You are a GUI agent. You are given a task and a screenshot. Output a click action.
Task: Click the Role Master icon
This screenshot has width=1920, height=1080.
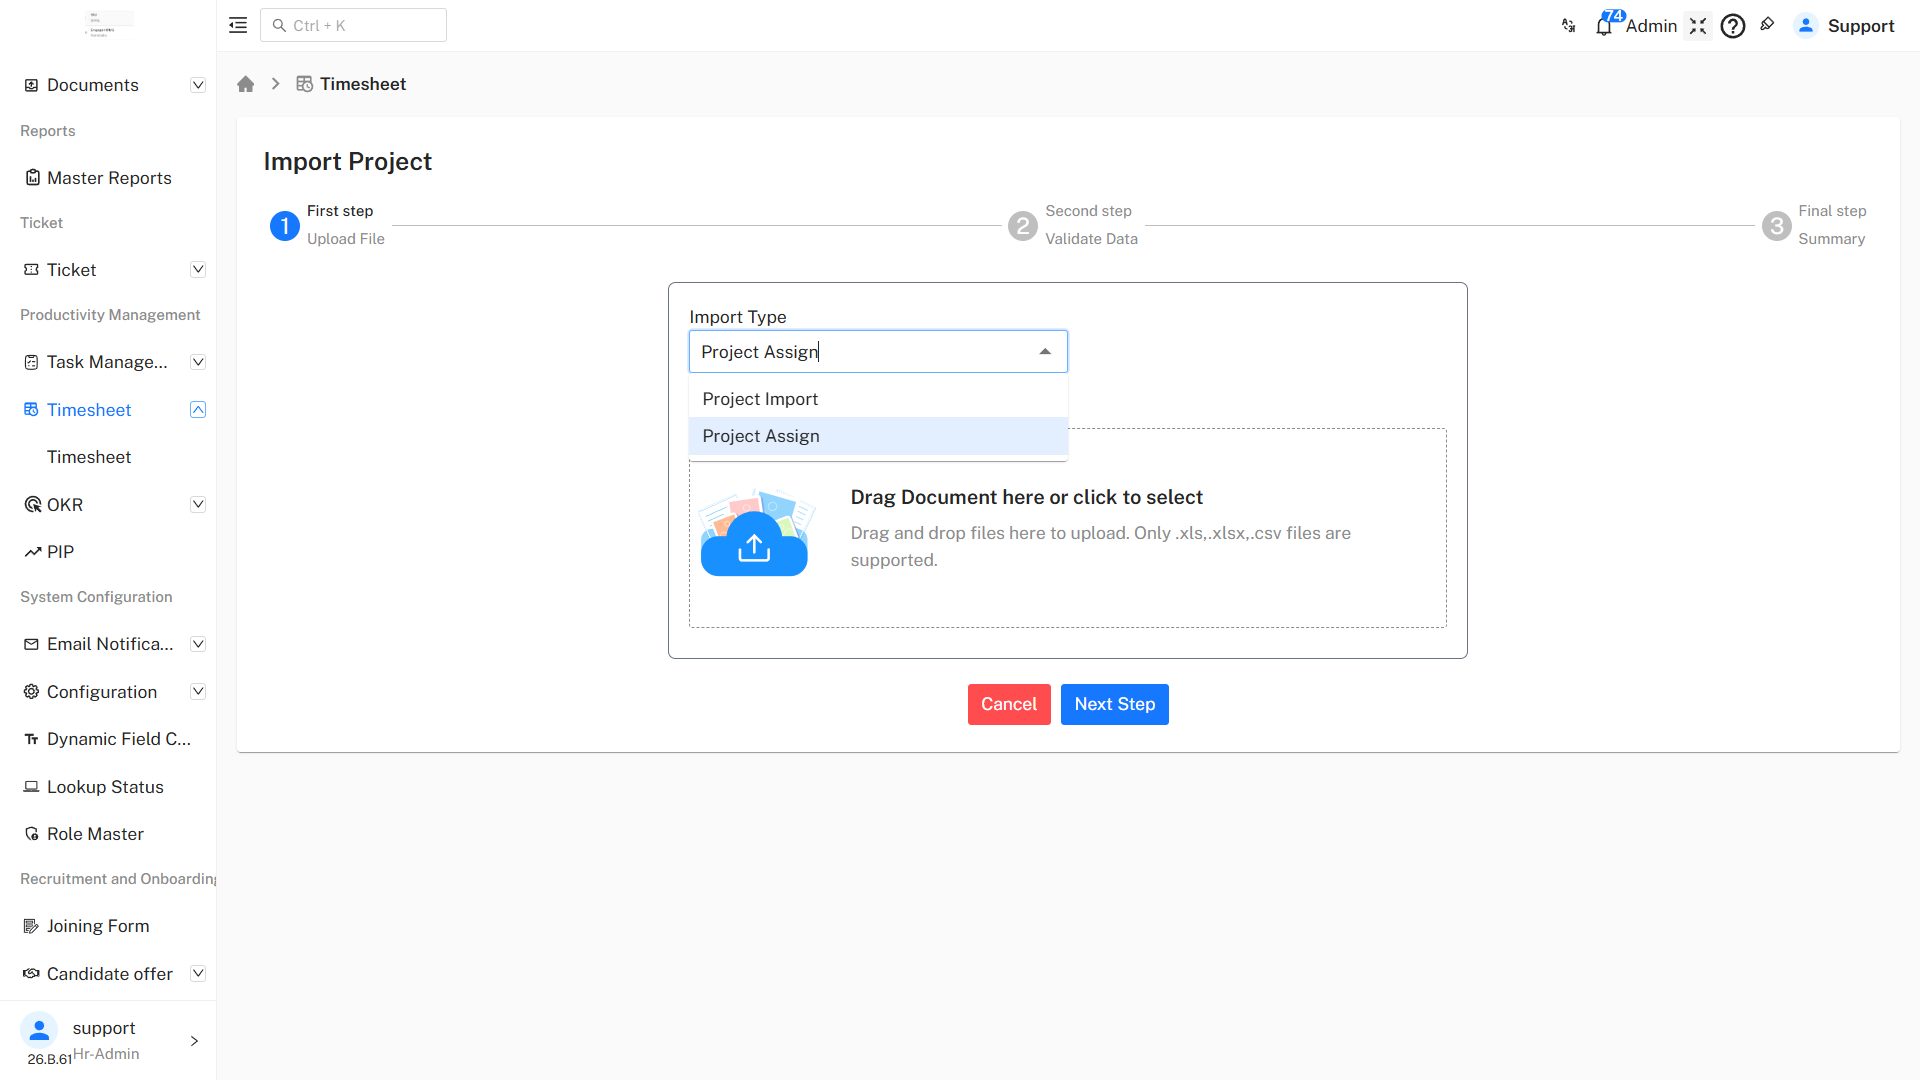[x=32, y=834]
